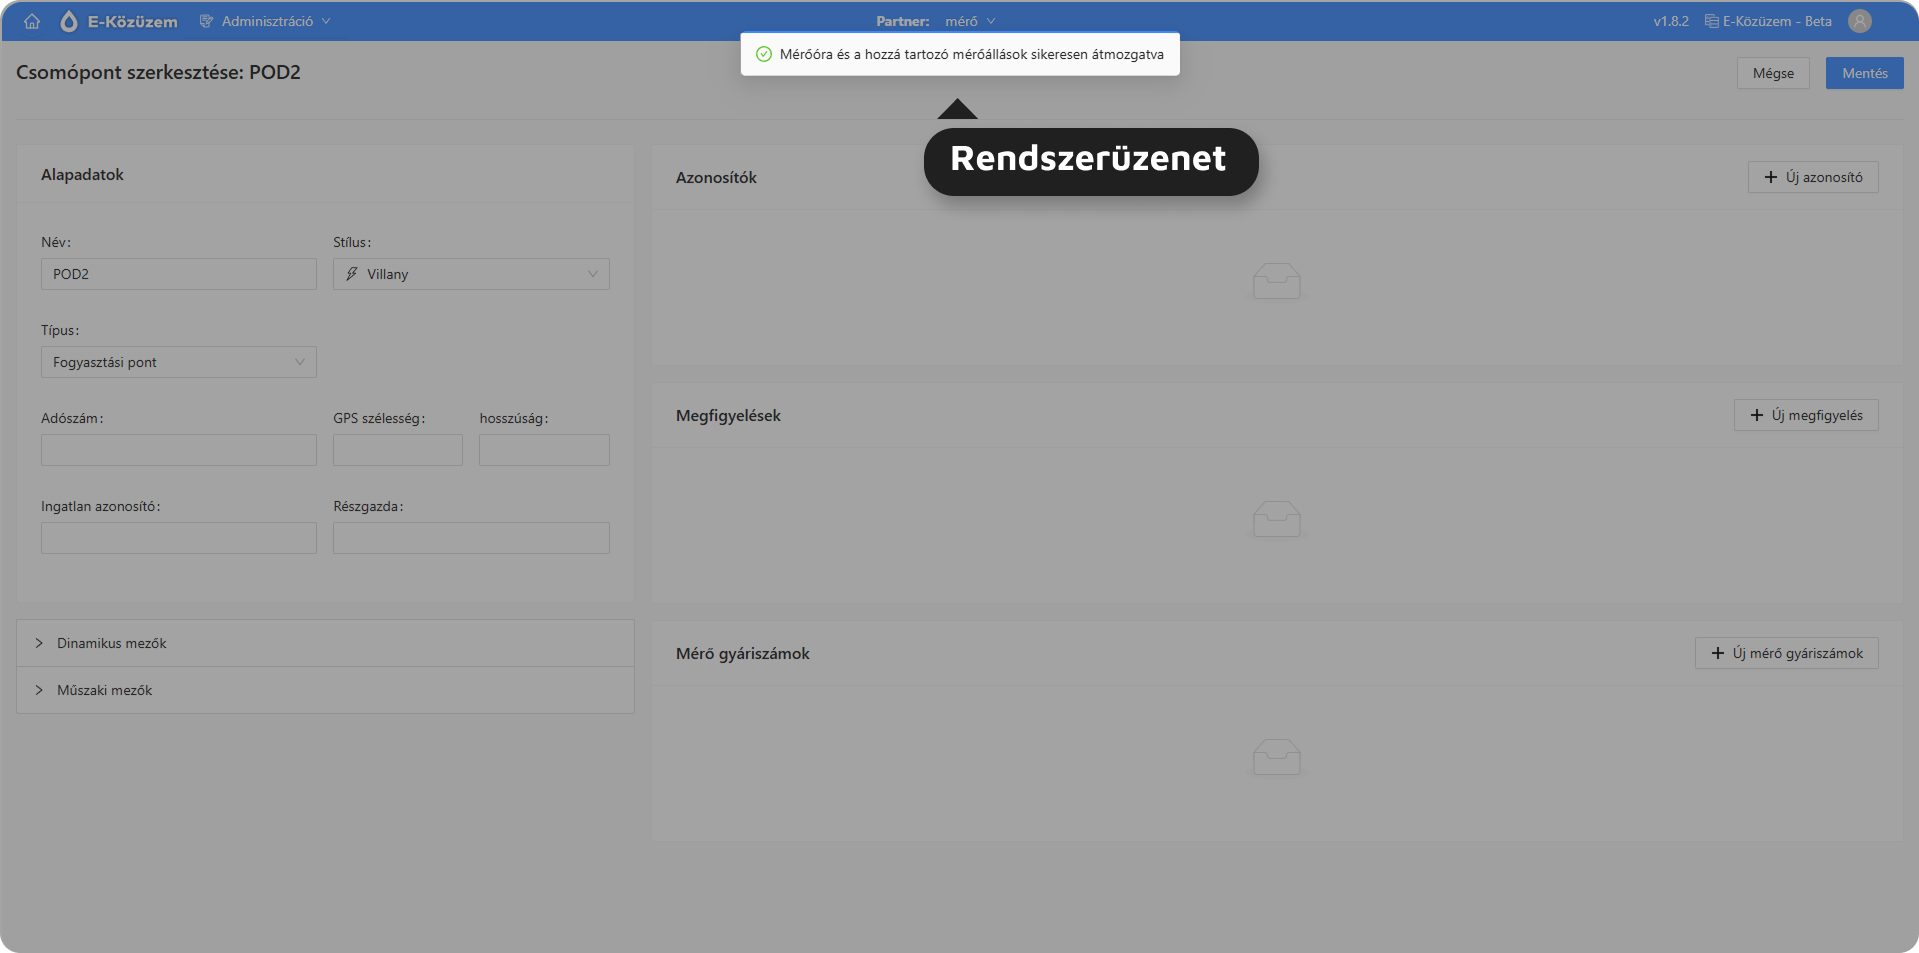Viewport: 1919px width, 953px height.
Task: Click the green success check icon
Action: [x=764, y=54]
